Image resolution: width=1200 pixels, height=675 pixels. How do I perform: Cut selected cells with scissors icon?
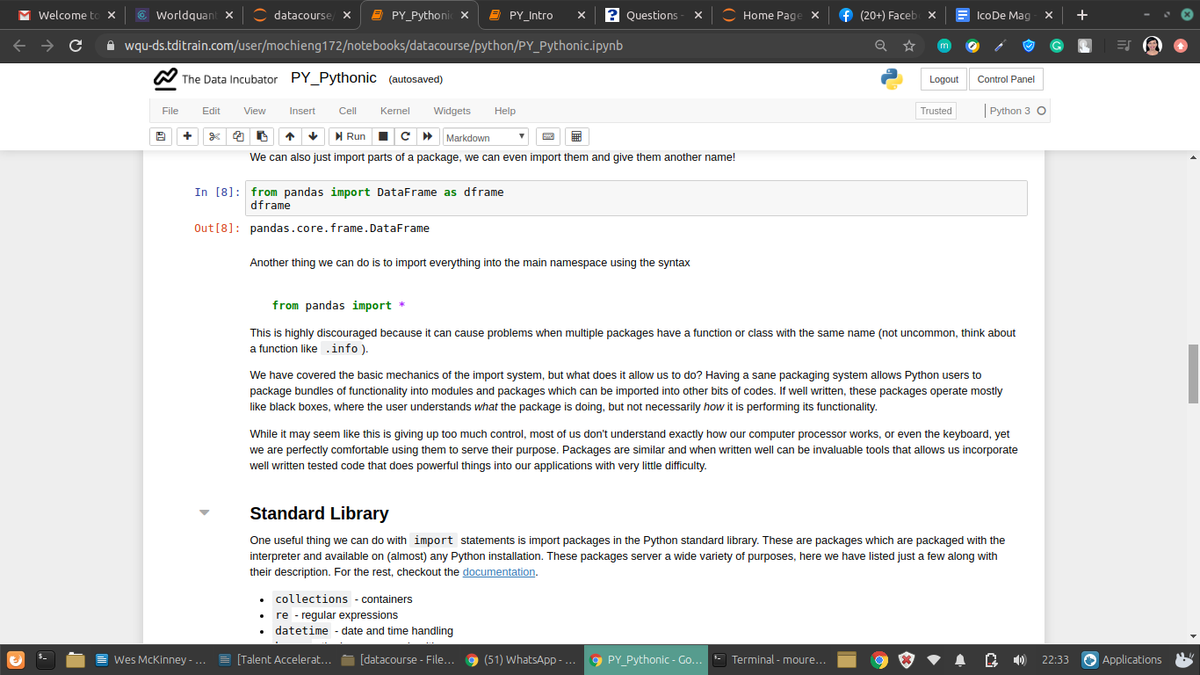pos(215,137)
